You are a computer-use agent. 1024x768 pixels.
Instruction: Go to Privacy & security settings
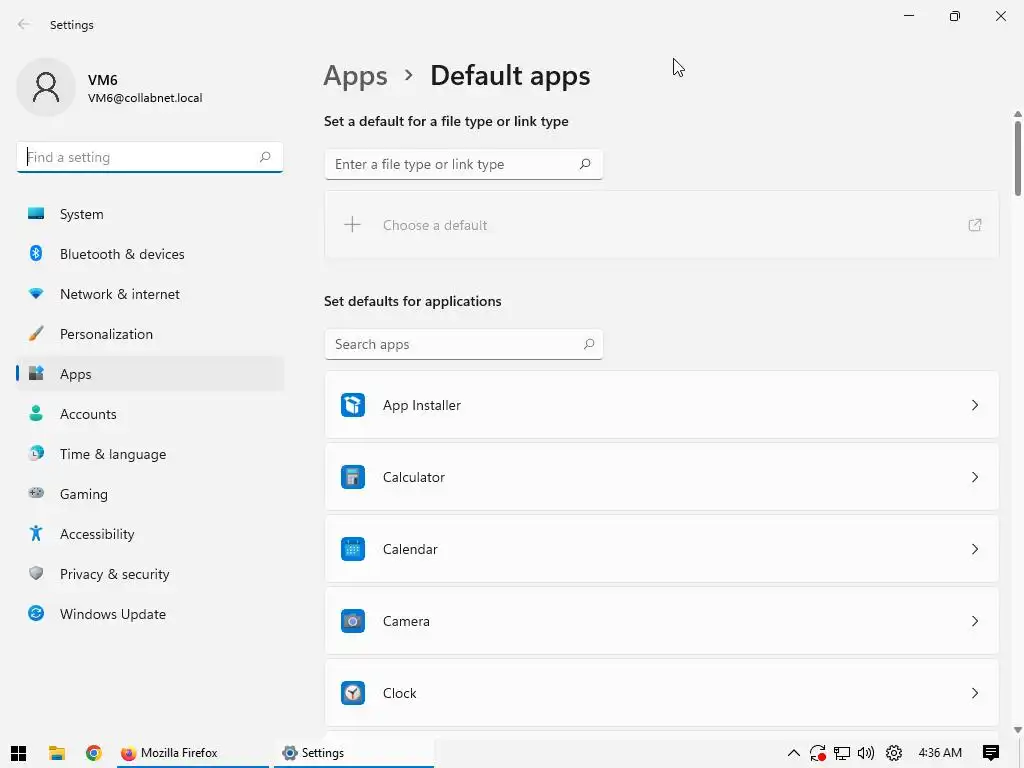(114, 574)
